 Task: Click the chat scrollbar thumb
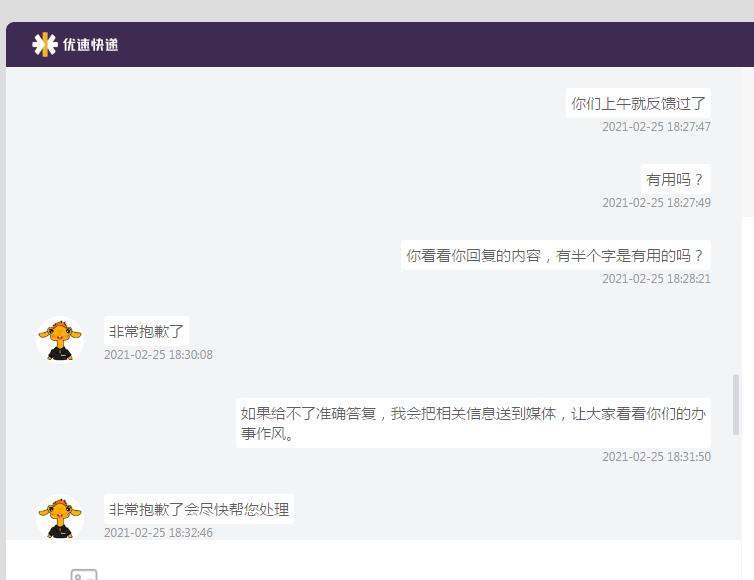736,404
